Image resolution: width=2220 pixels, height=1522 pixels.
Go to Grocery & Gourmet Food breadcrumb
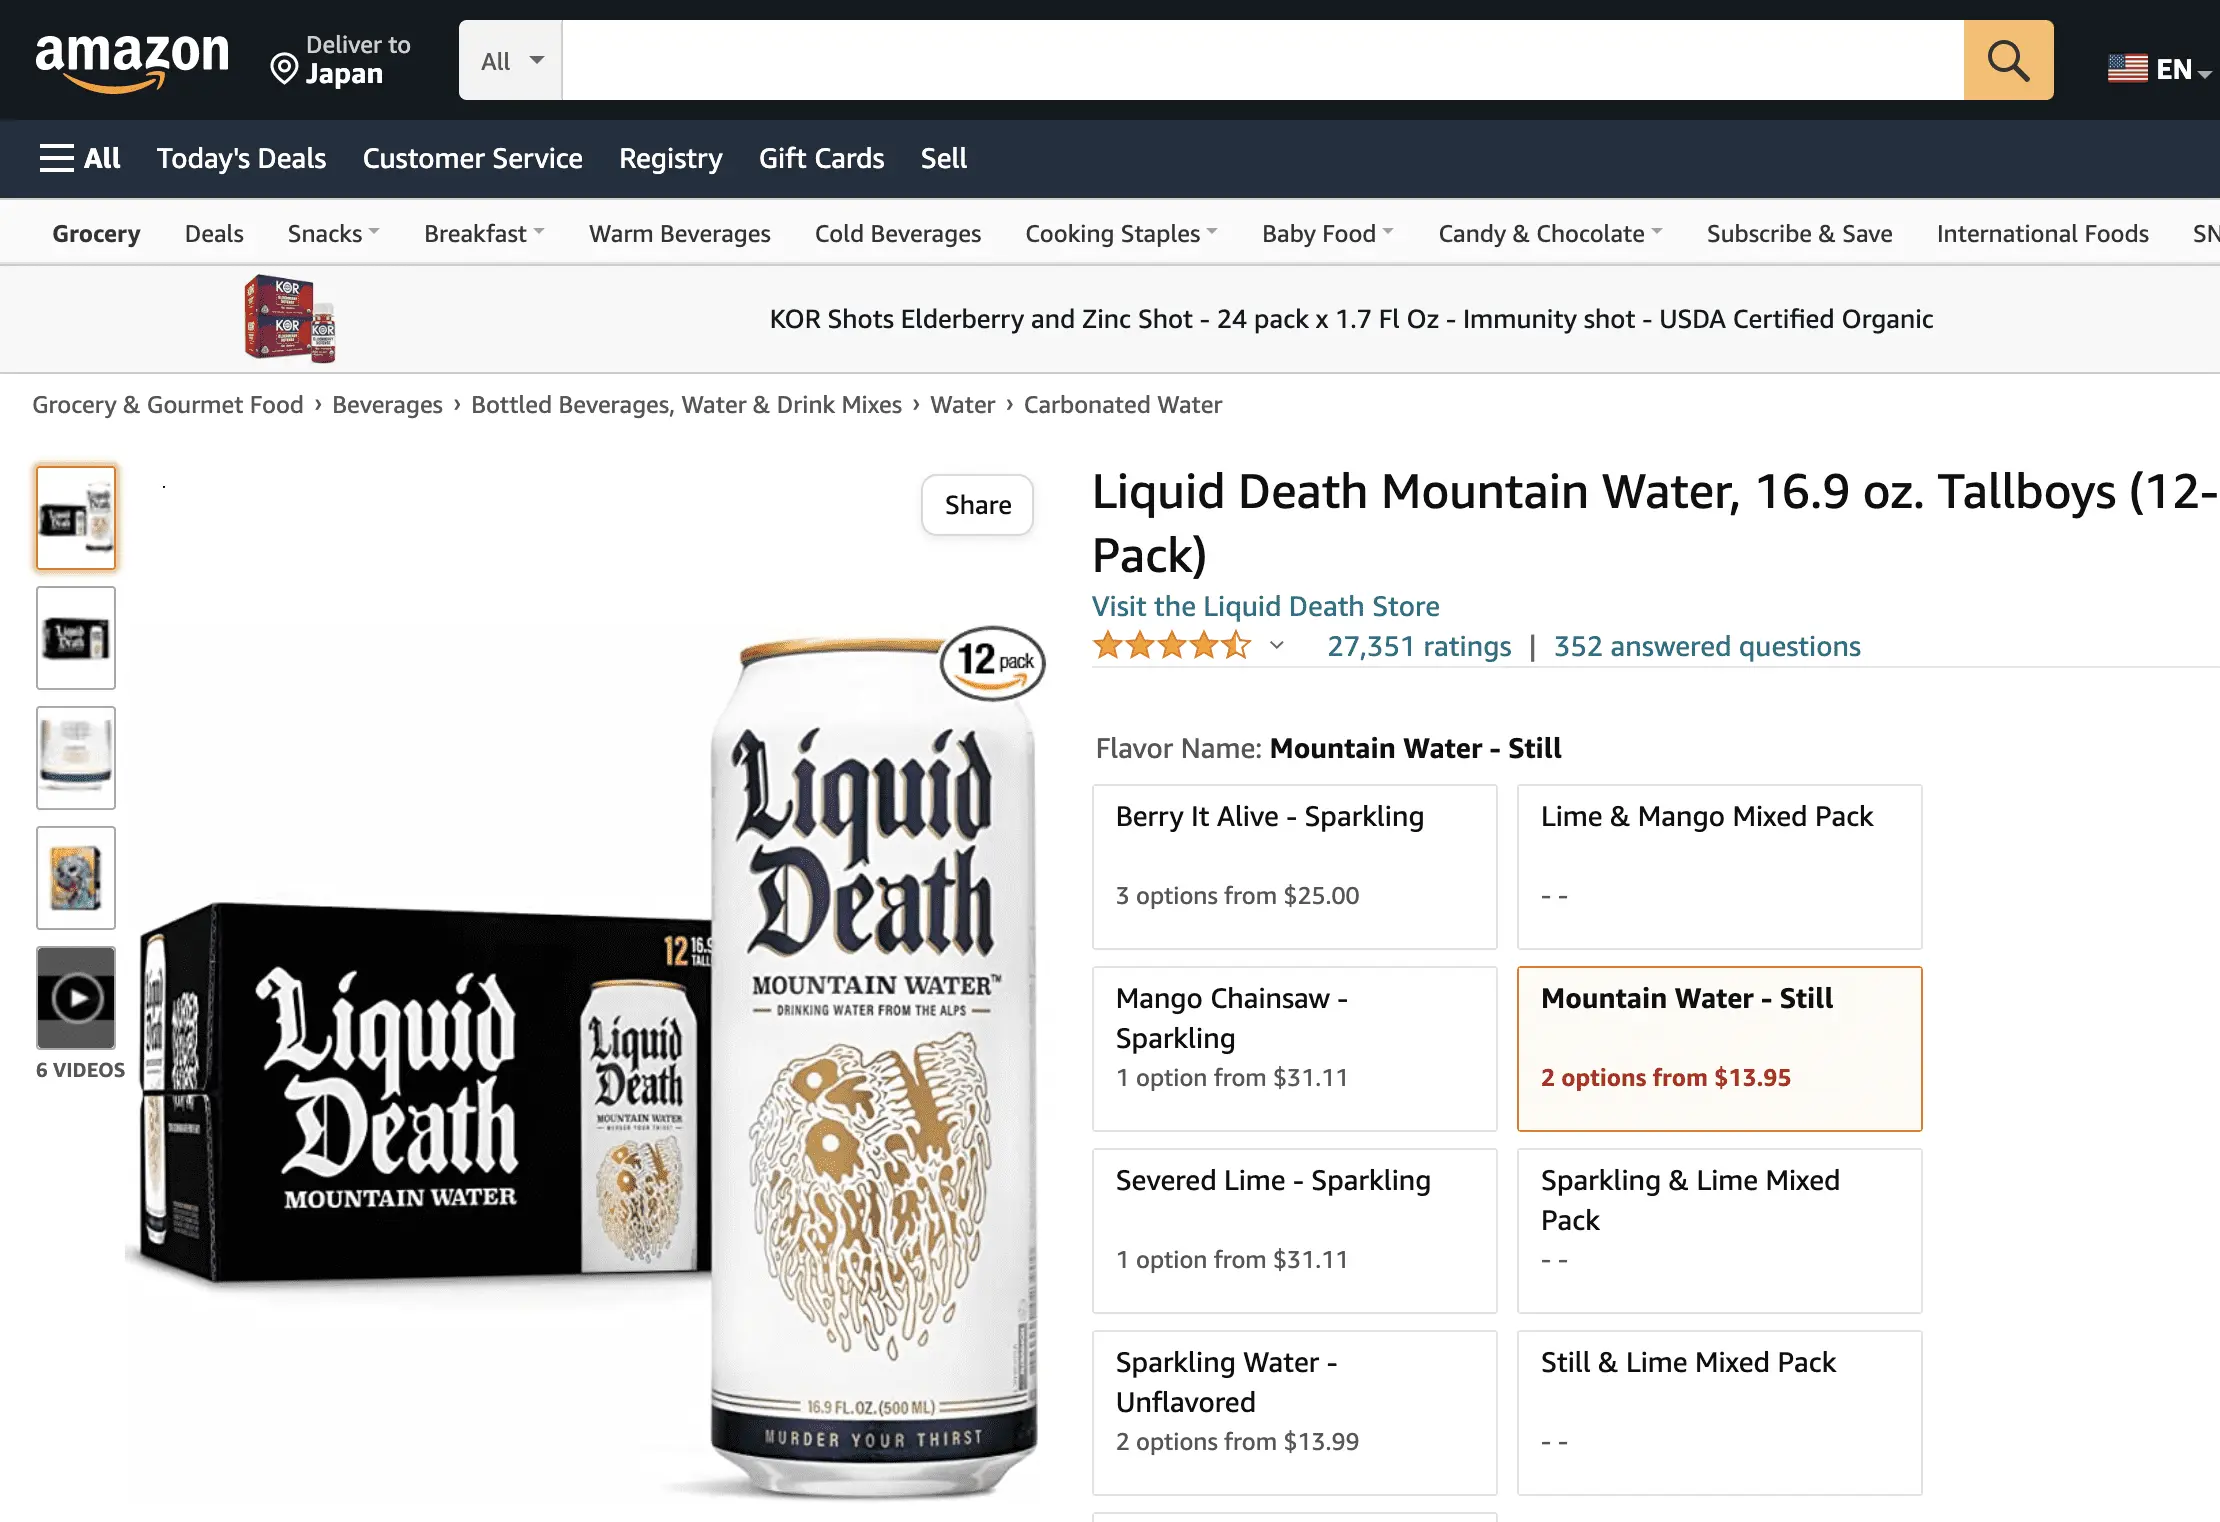click(167, 404)
